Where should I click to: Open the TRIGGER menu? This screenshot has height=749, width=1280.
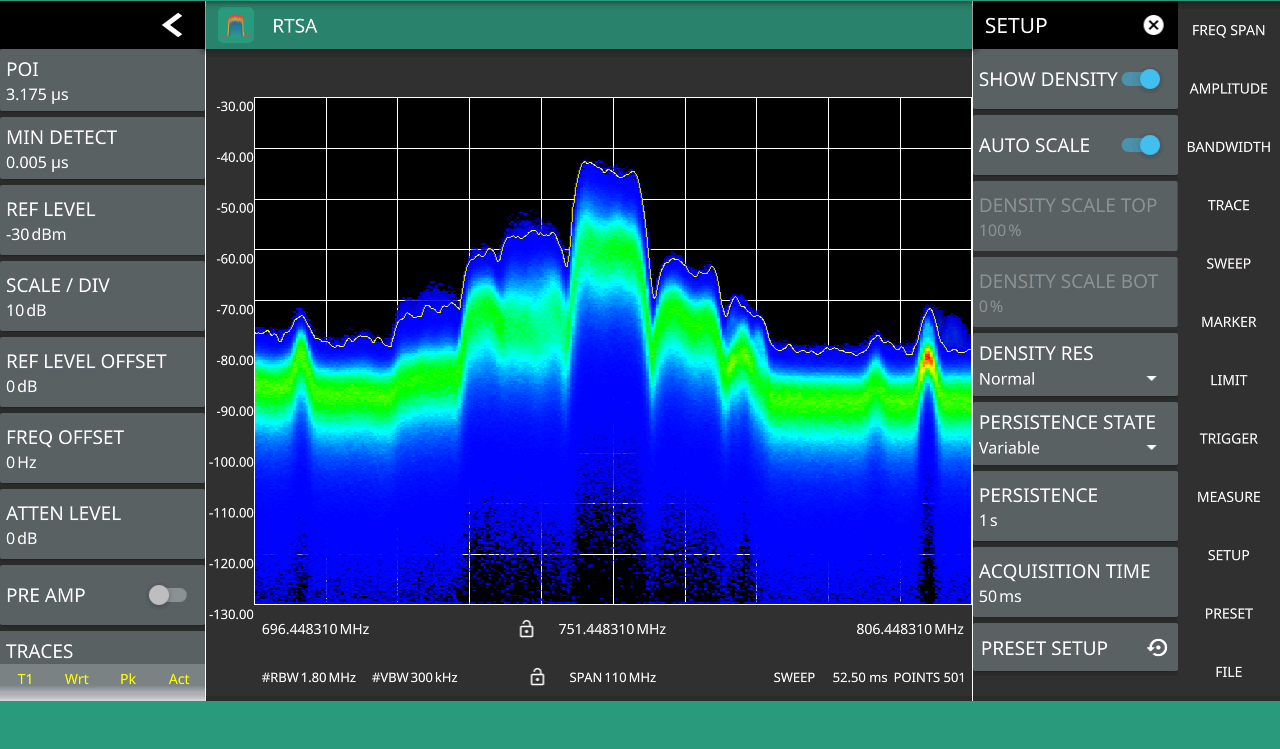point(1228,438)
